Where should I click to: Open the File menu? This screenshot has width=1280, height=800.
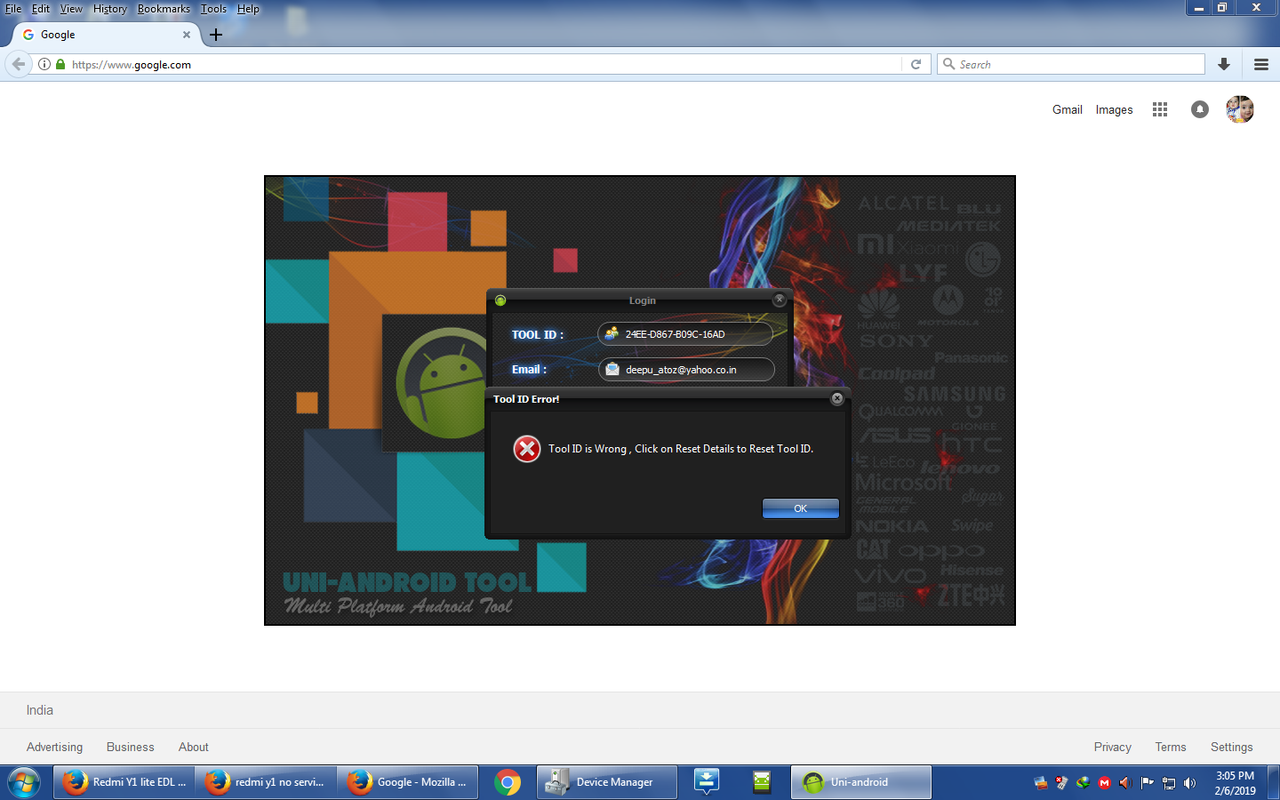13,9
